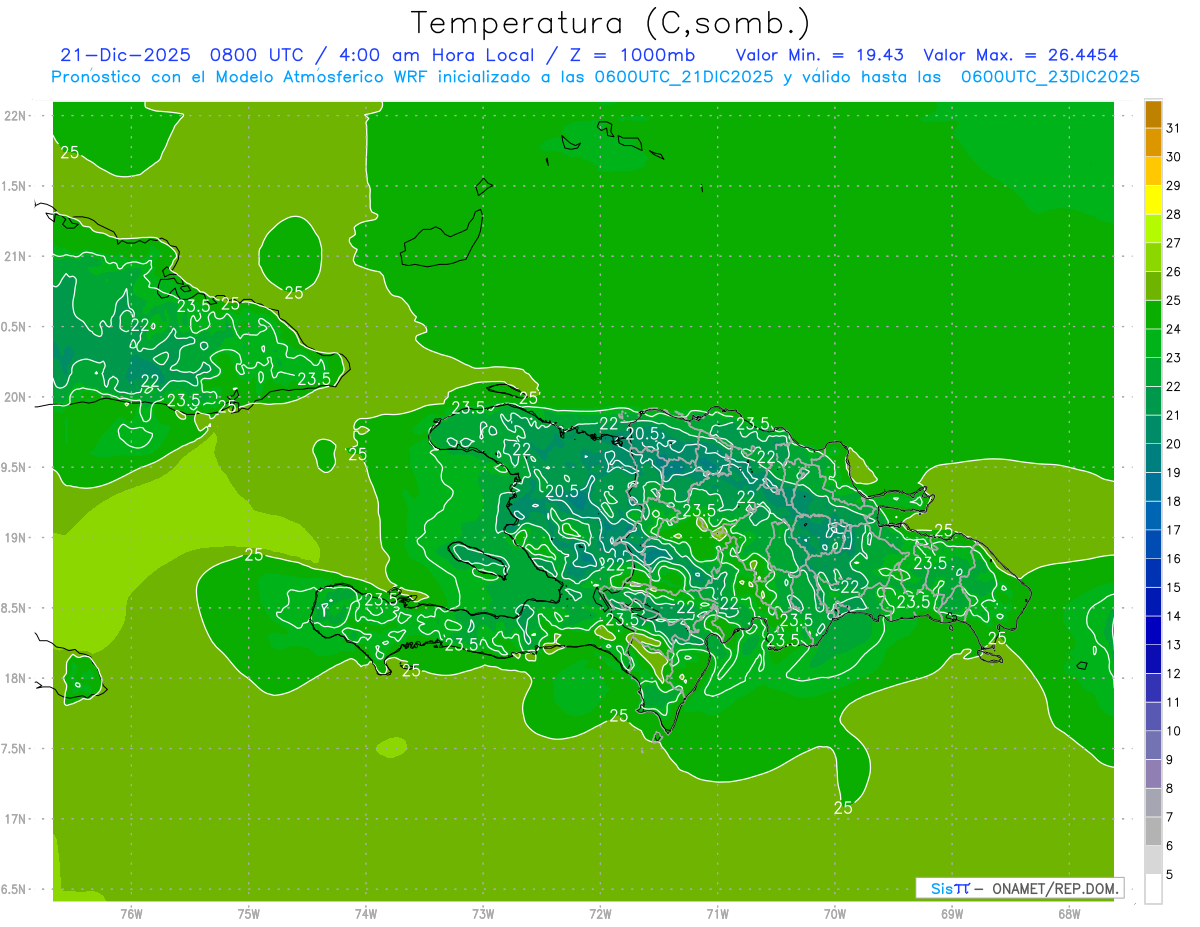
Task: Click the "72W" longitude label
Action: (x=600, y=913)
